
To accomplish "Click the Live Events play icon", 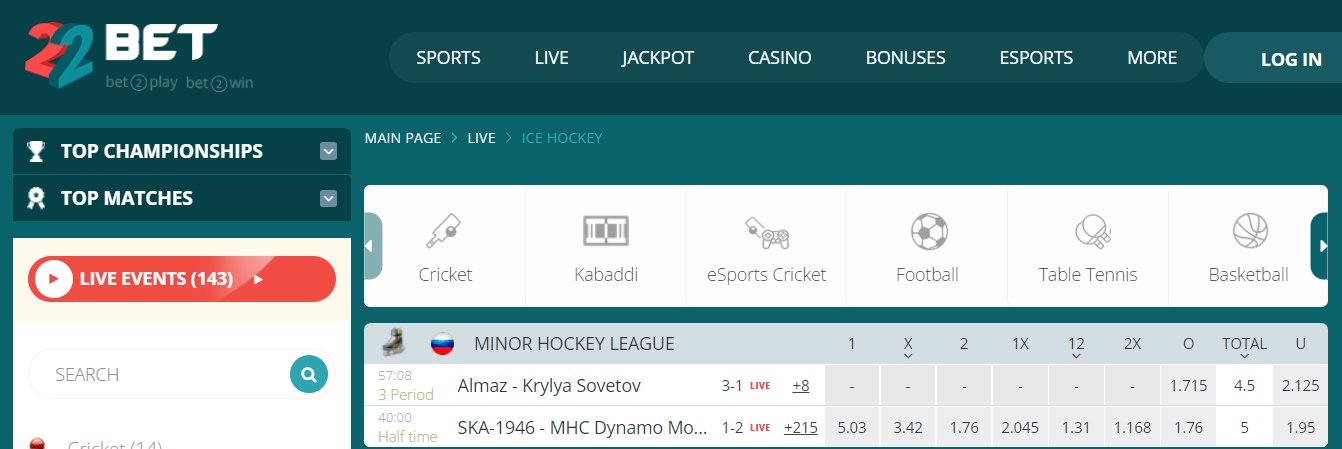I will (x=52, y=279).
